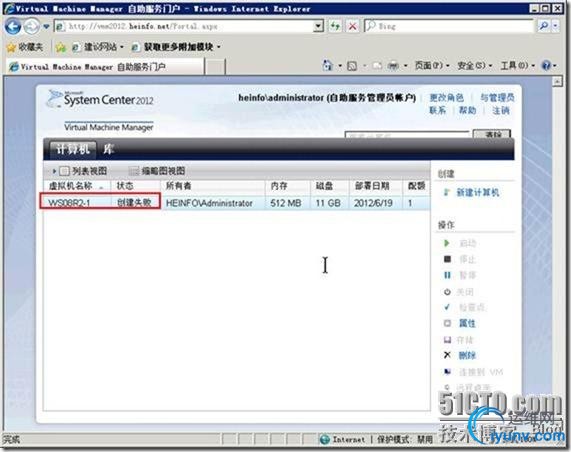Click the page scrollbar up arrow
Image resolution: width=571 pixels, height=452 pixels.
[x=557, y=82]
